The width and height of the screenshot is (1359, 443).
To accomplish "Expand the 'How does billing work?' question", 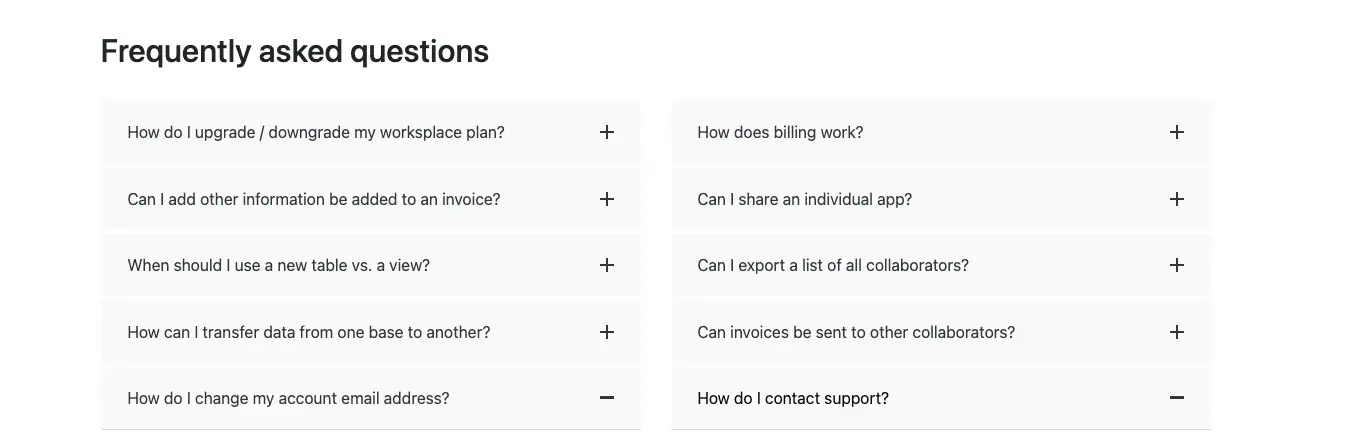I will (780, 132).
